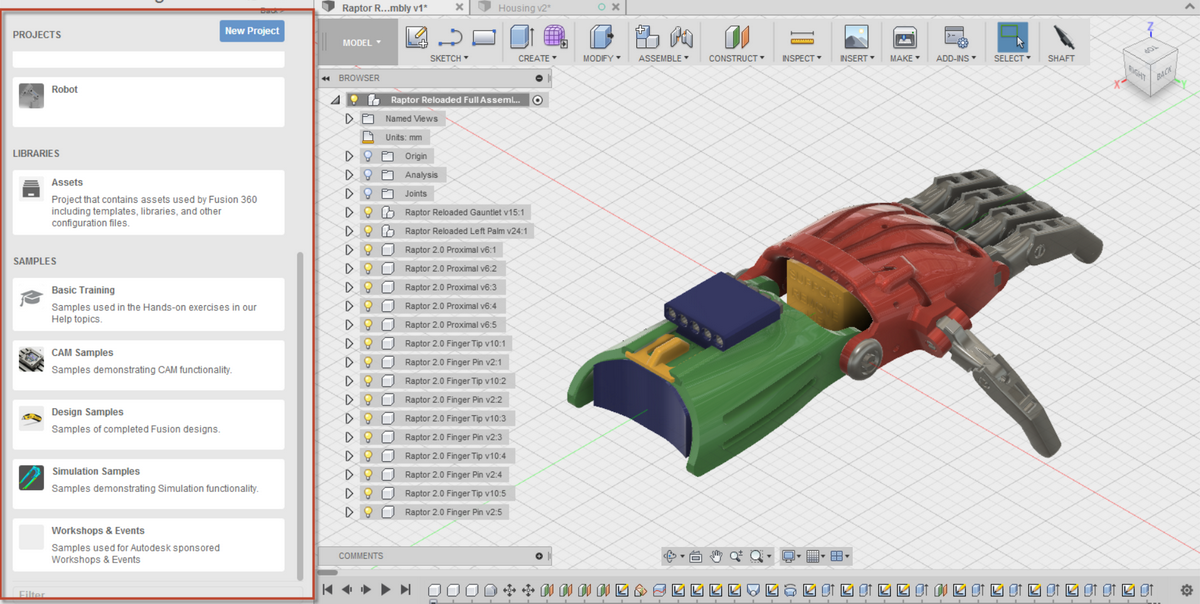Viewport: 1200px width, 604px height.
Task: Click the Grid and Snaps icon
Action: click(x=815, y=556)
